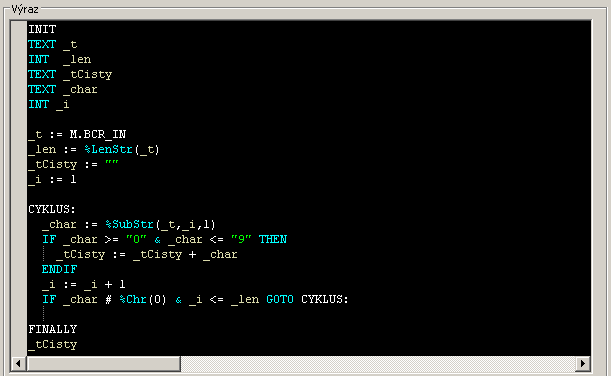Click the left gutter margin of editor
Screen dimensions: 611x376
pyautogui.click(x=19, y=188)
